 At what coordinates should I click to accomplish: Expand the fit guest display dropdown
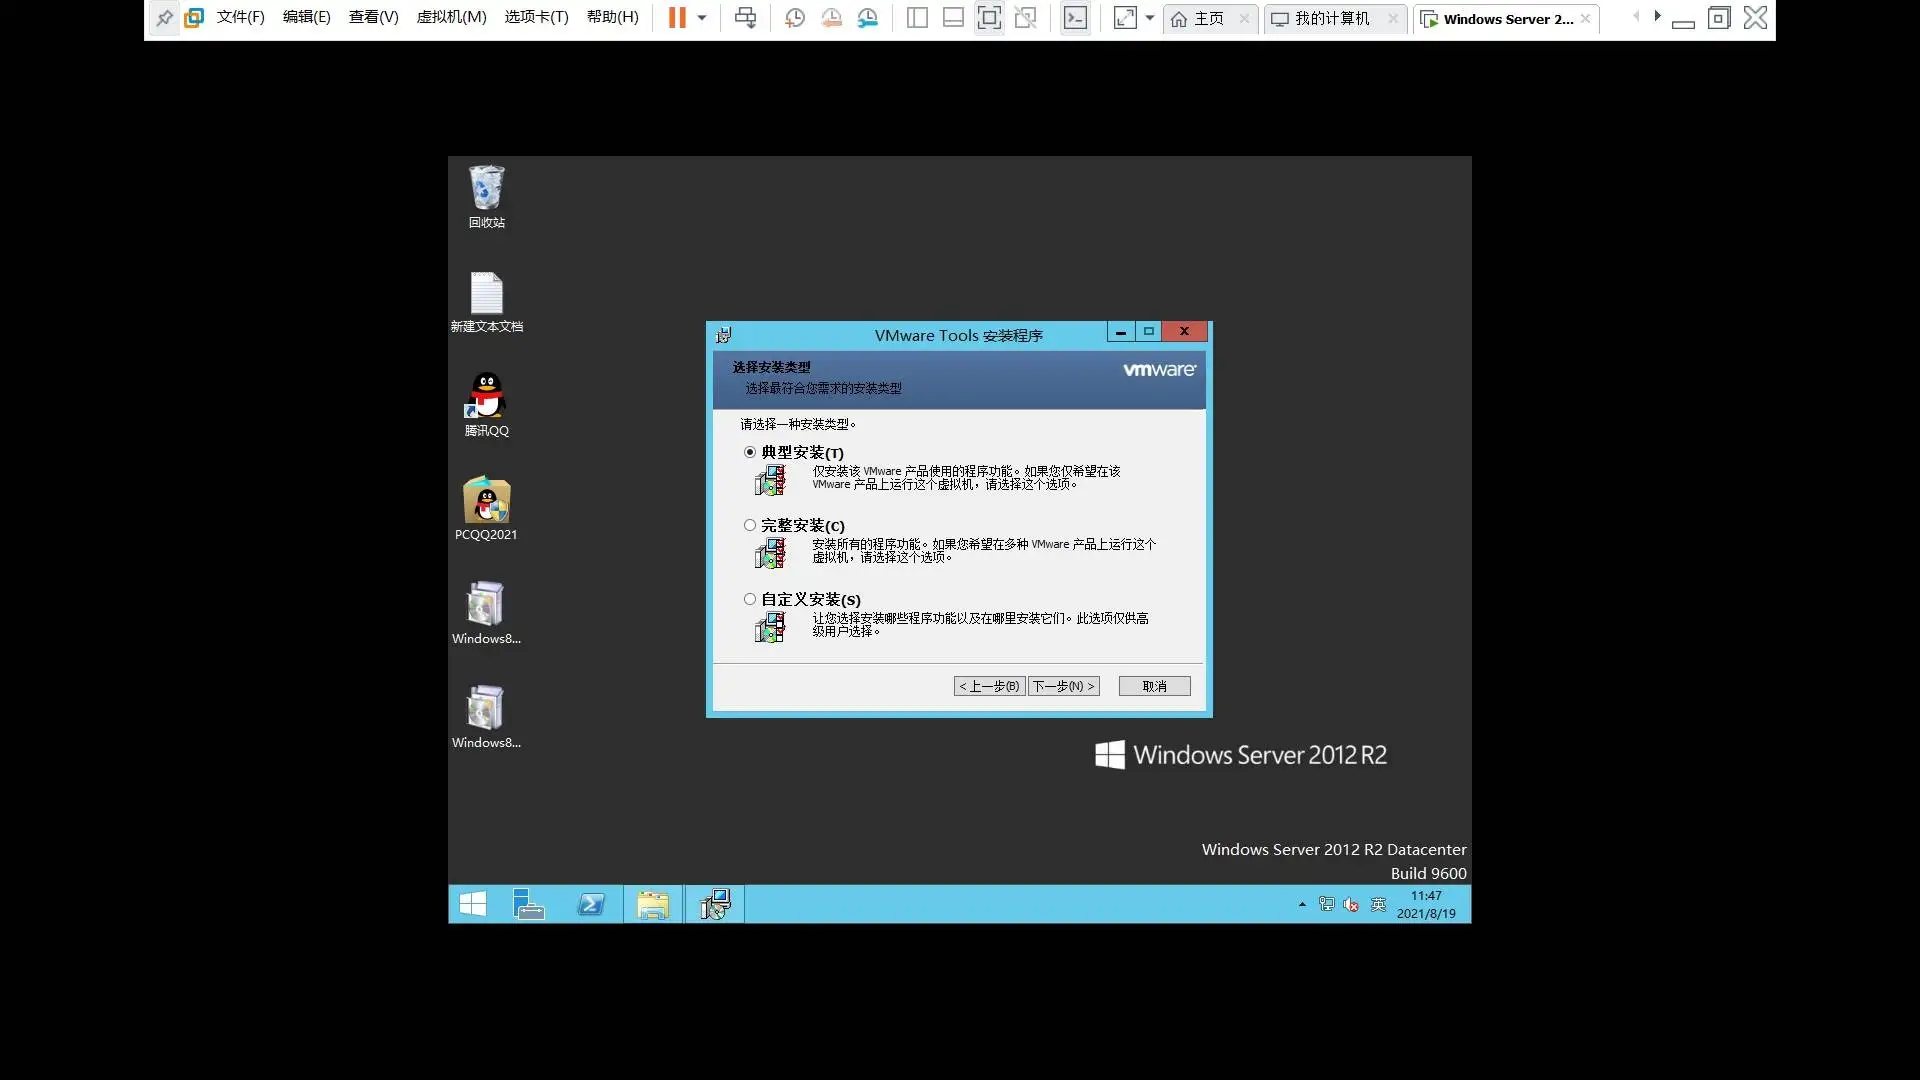click(x=1151, y=17)
